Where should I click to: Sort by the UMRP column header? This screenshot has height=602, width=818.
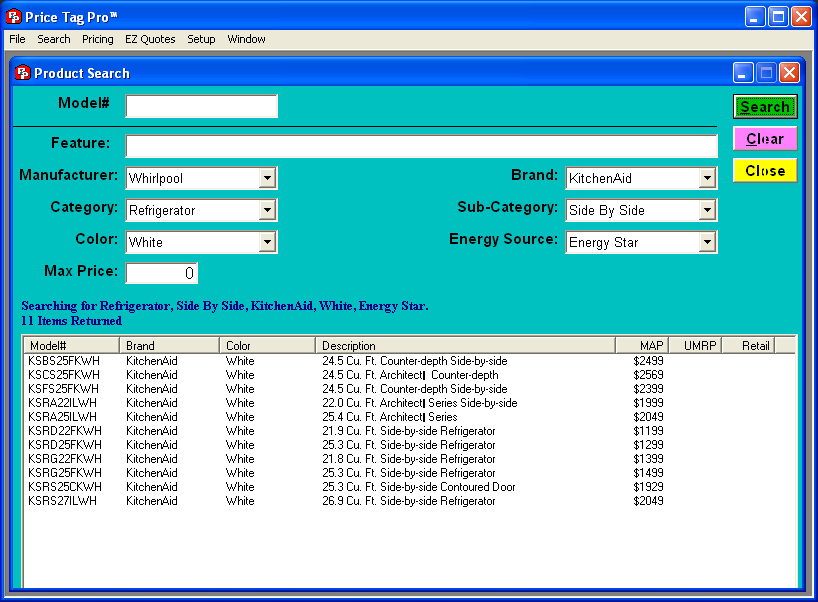point(695,345)
